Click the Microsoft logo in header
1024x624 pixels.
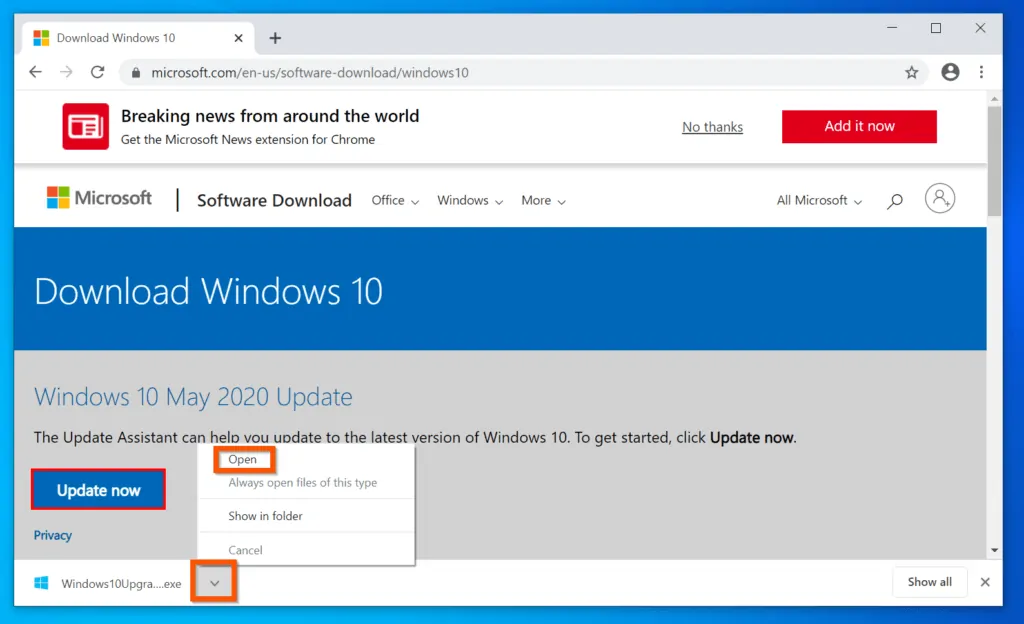[99, 198]
